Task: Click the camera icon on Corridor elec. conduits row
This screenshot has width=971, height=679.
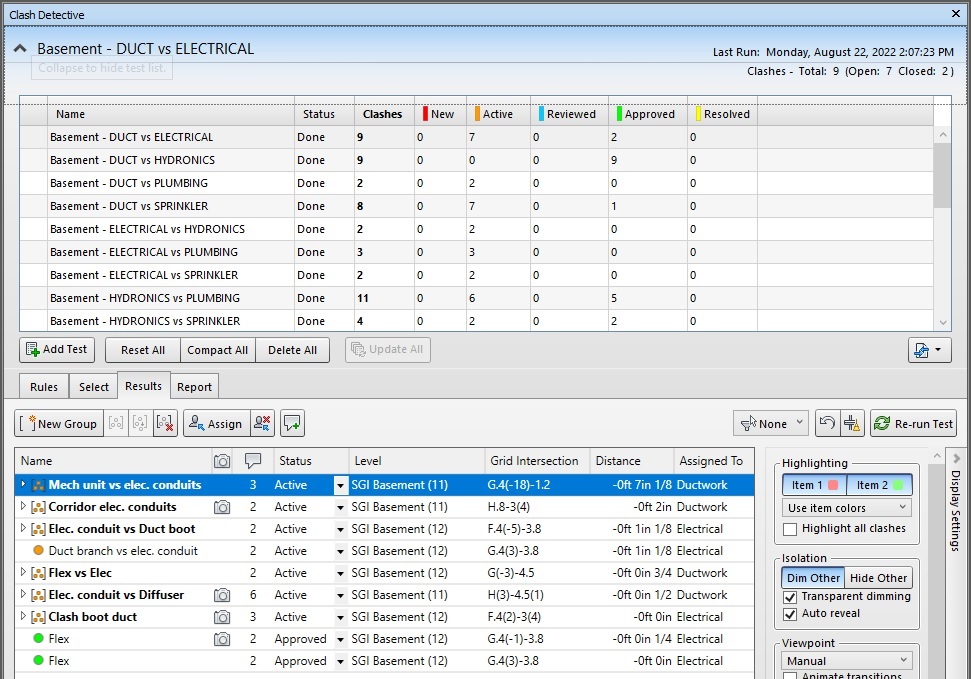Action: (222, 507)
